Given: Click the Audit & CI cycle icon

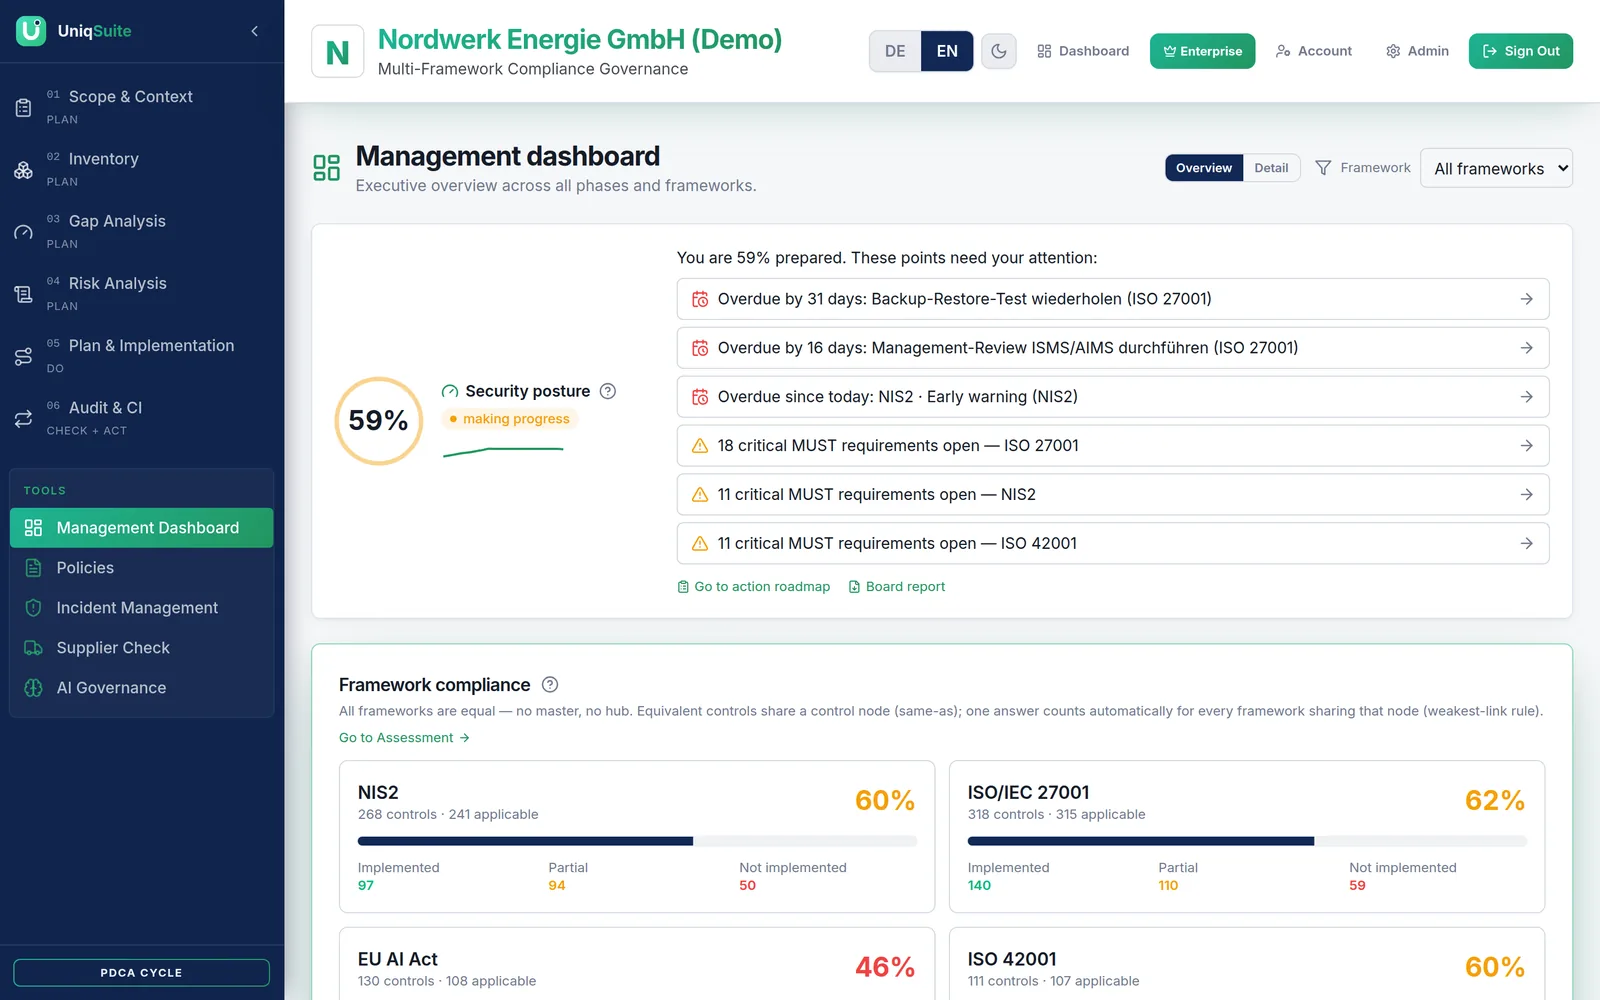Looking at the screenshot, I should (x=23, y=419).
